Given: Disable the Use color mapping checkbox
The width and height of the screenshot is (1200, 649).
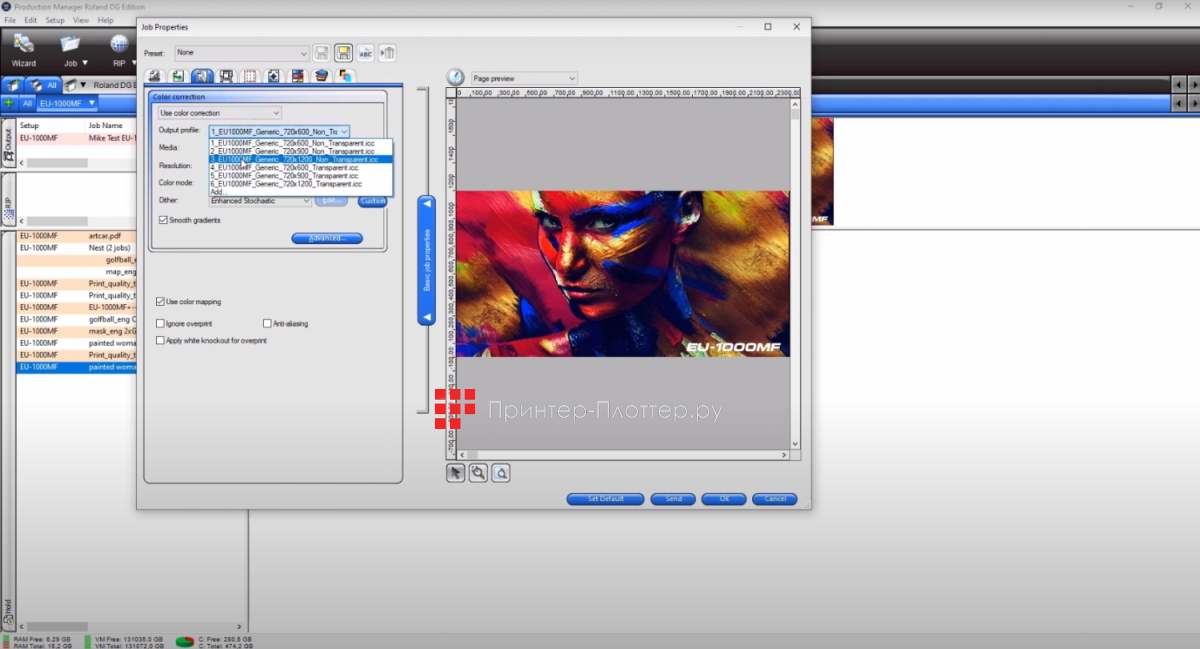Looking at the screenshot, I should [161, 301].
